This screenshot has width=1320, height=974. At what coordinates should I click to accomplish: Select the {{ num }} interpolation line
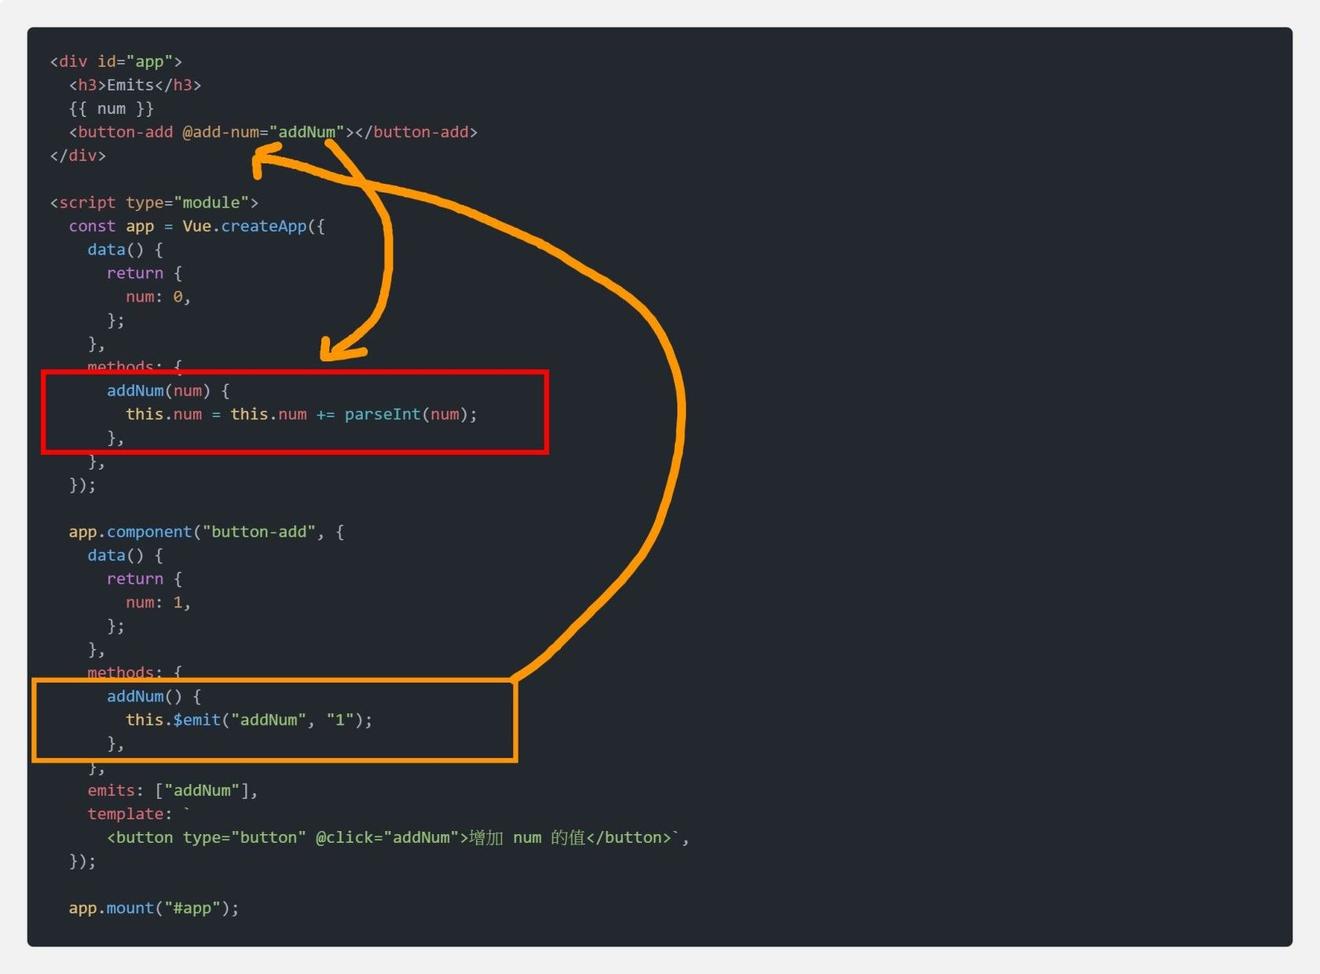pyautogui.click(x=111, y=108)
